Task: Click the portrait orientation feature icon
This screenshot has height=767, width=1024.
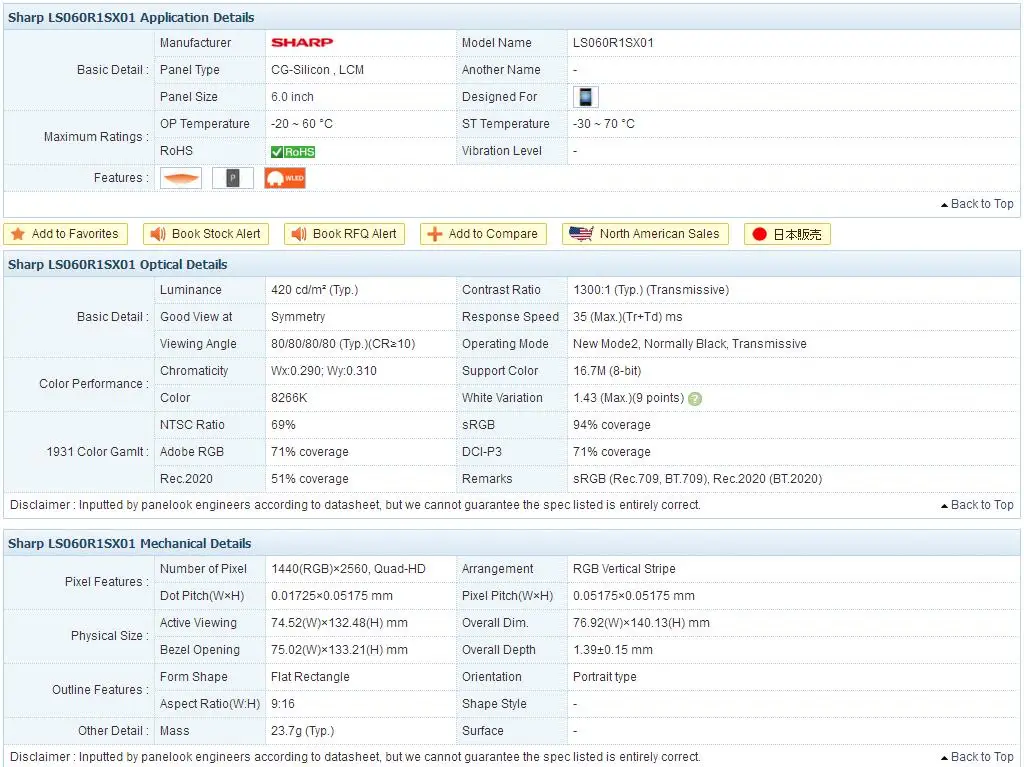Action: 232,178
